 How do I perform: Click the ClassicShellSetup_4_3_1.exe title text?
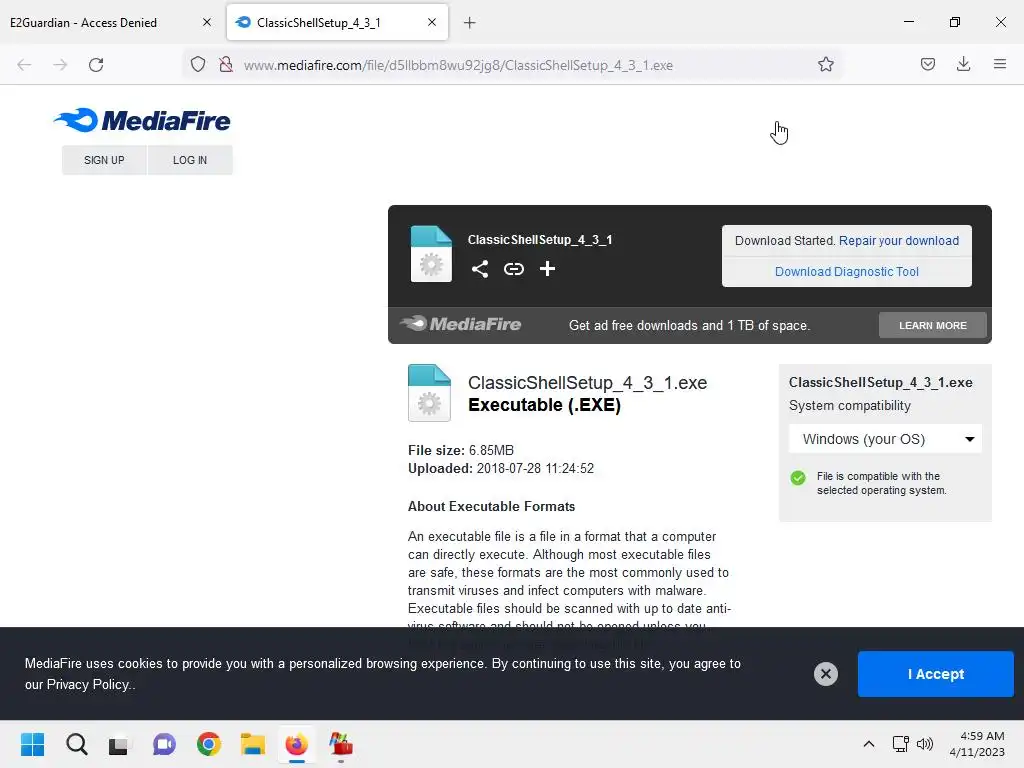pos(587,383)
